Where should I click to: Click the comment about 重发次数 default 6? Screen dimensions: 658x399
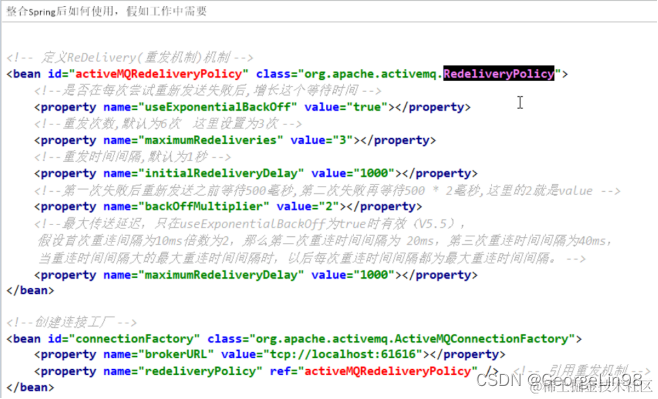(x=168, y=124)
